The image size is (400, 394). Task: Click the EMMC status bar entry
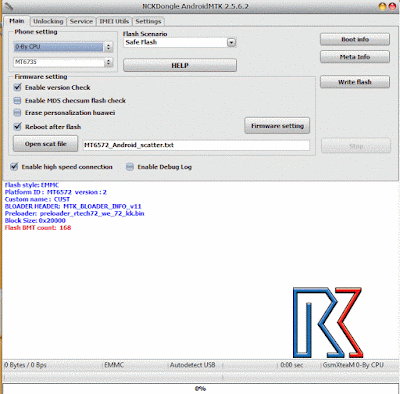point(114,365)
